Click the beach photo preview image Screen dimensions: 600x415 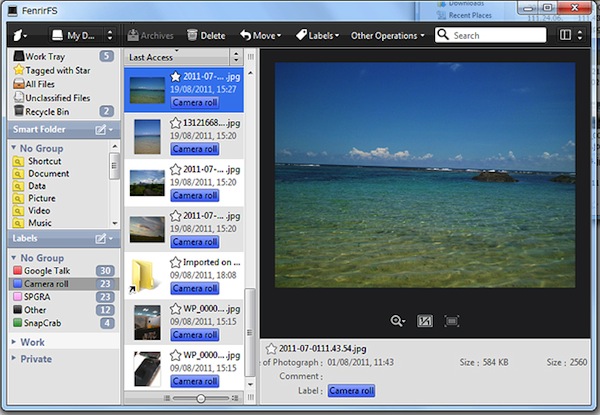tap(425, 175)
